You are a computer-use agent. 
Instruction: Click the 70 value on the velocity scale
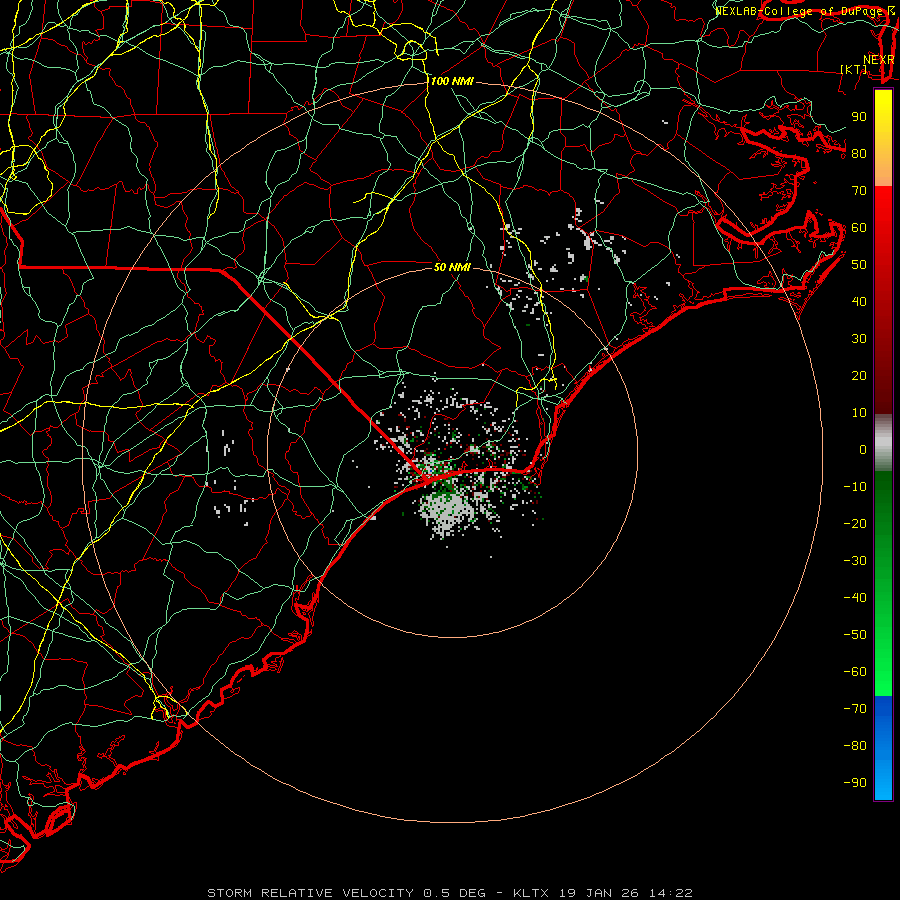pyautogui.click(x=859, y=191)
